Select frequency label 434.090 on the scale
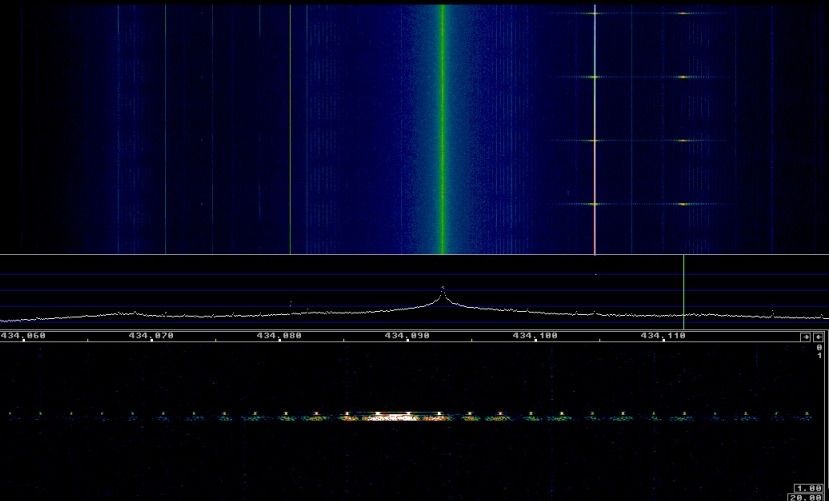 point(407,336)
